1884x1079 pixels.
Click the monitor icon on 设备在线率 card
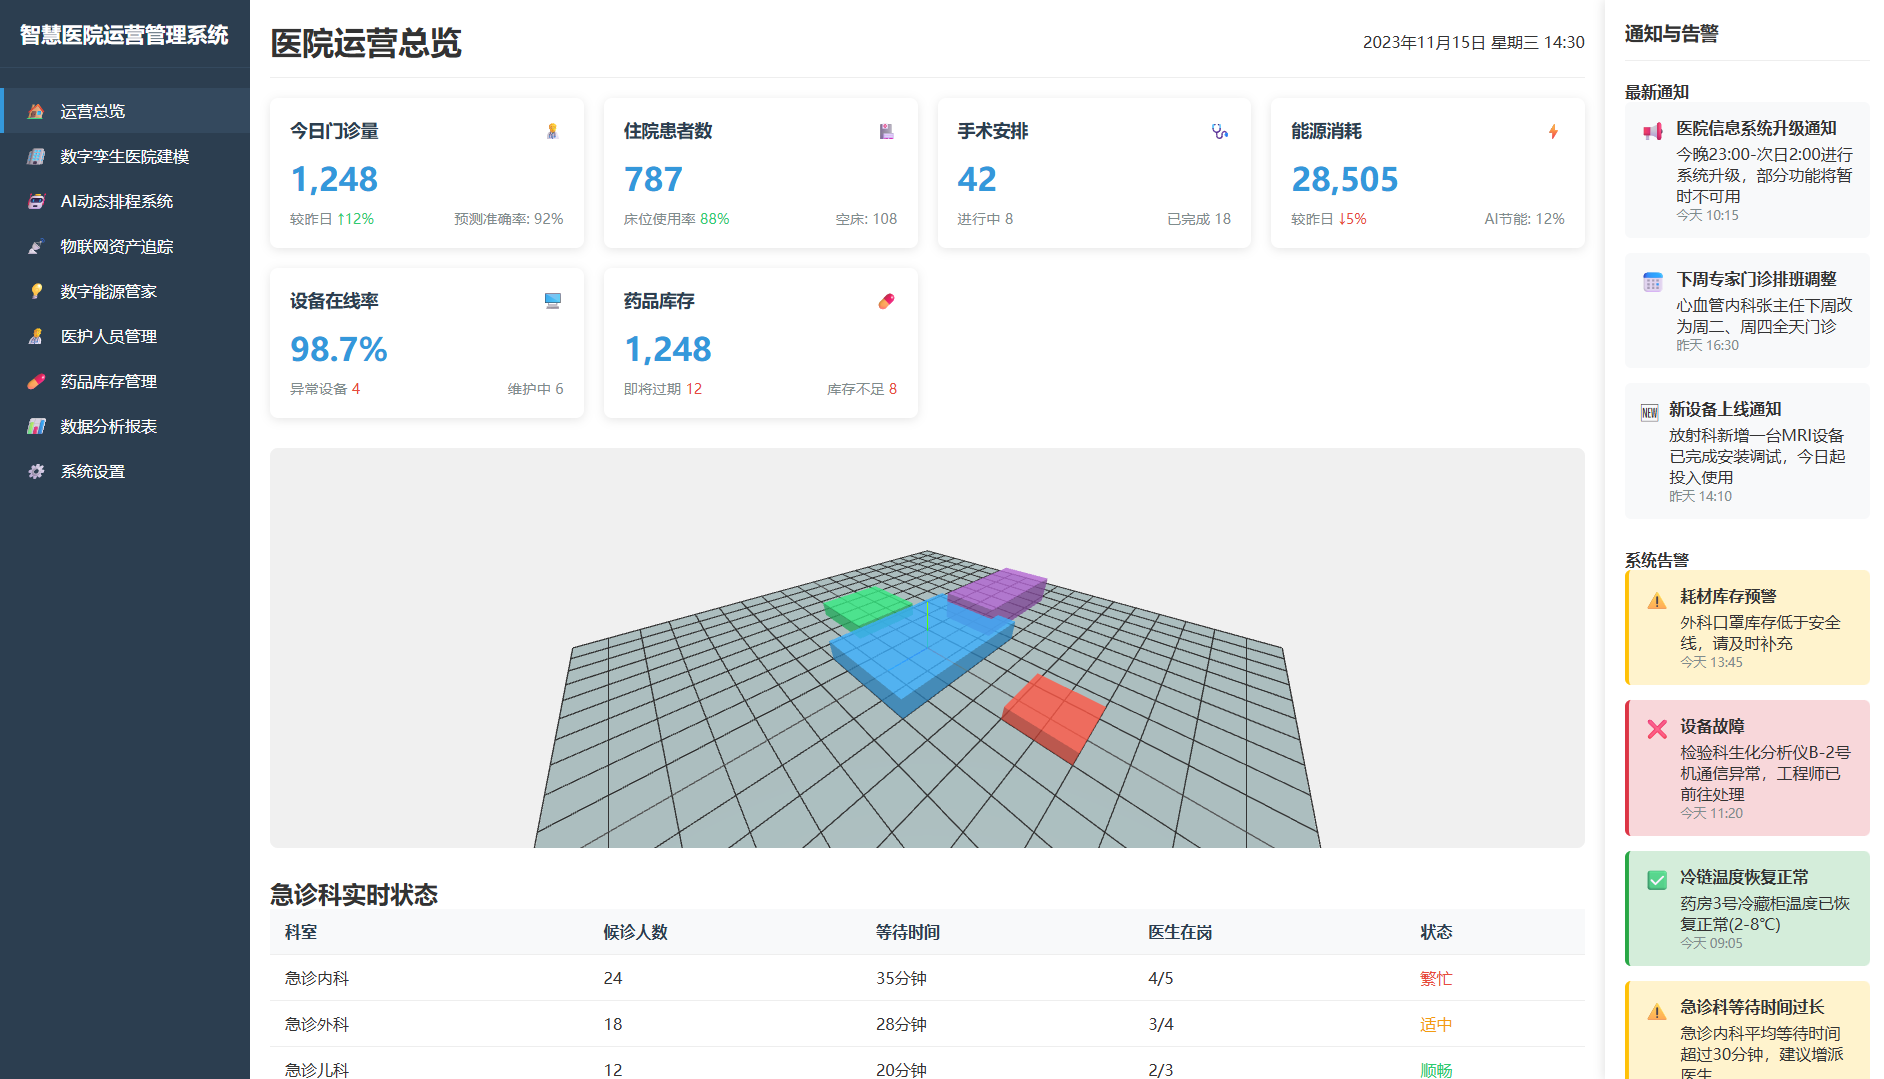(x=552, y=301)
